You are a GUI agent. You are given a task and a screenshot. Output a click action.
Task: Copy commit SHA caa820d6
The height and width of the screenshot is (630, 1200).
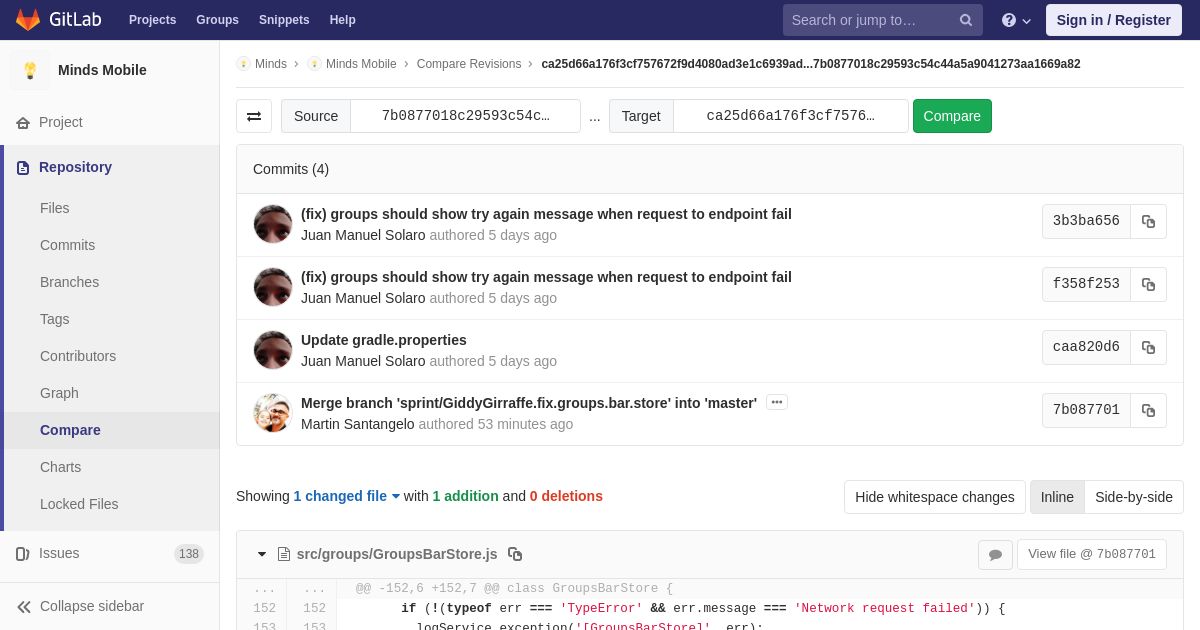coord(1148,347)
